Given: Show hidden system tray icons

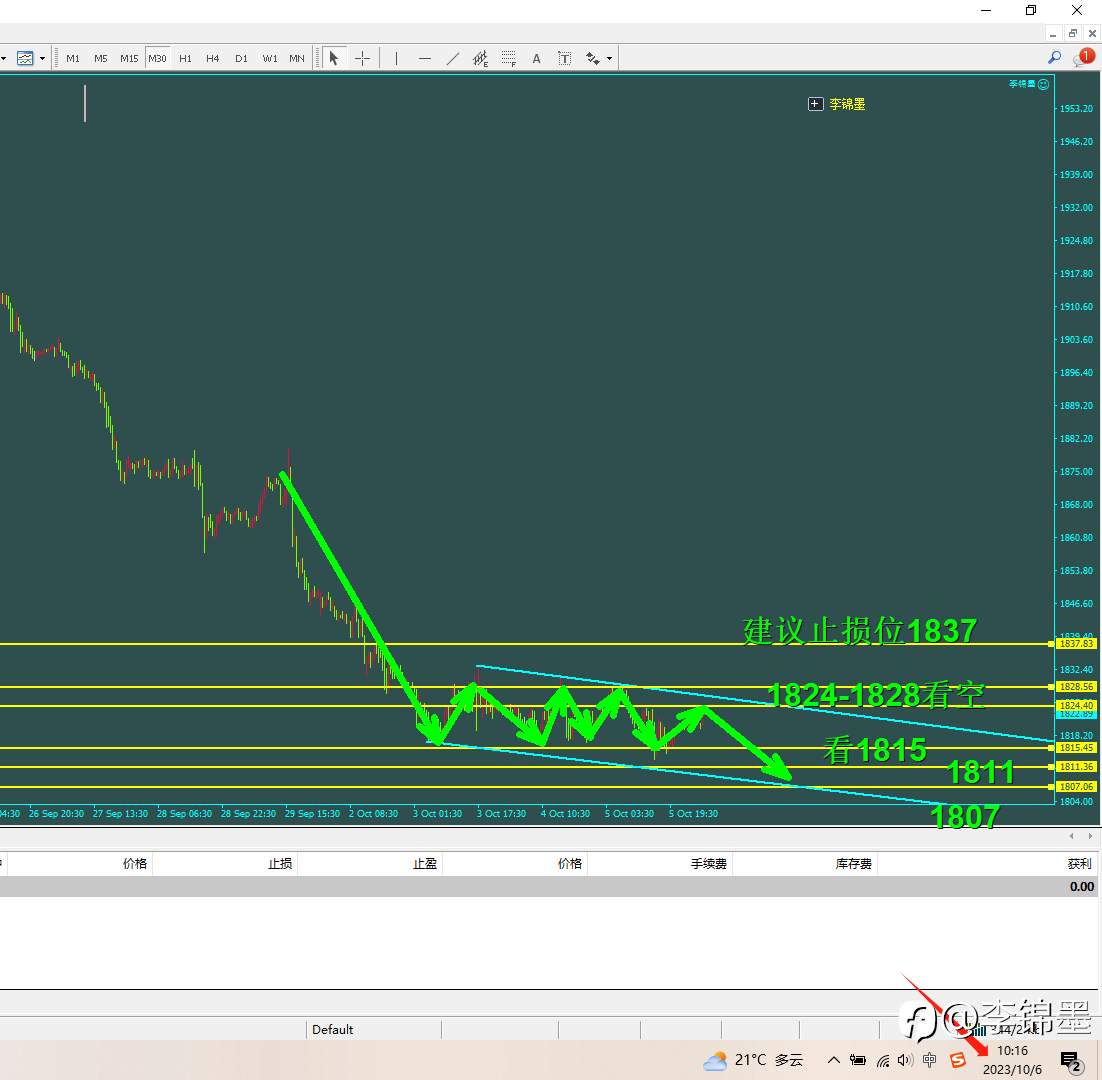Looking at the screenshot, I should [834, 1060].
